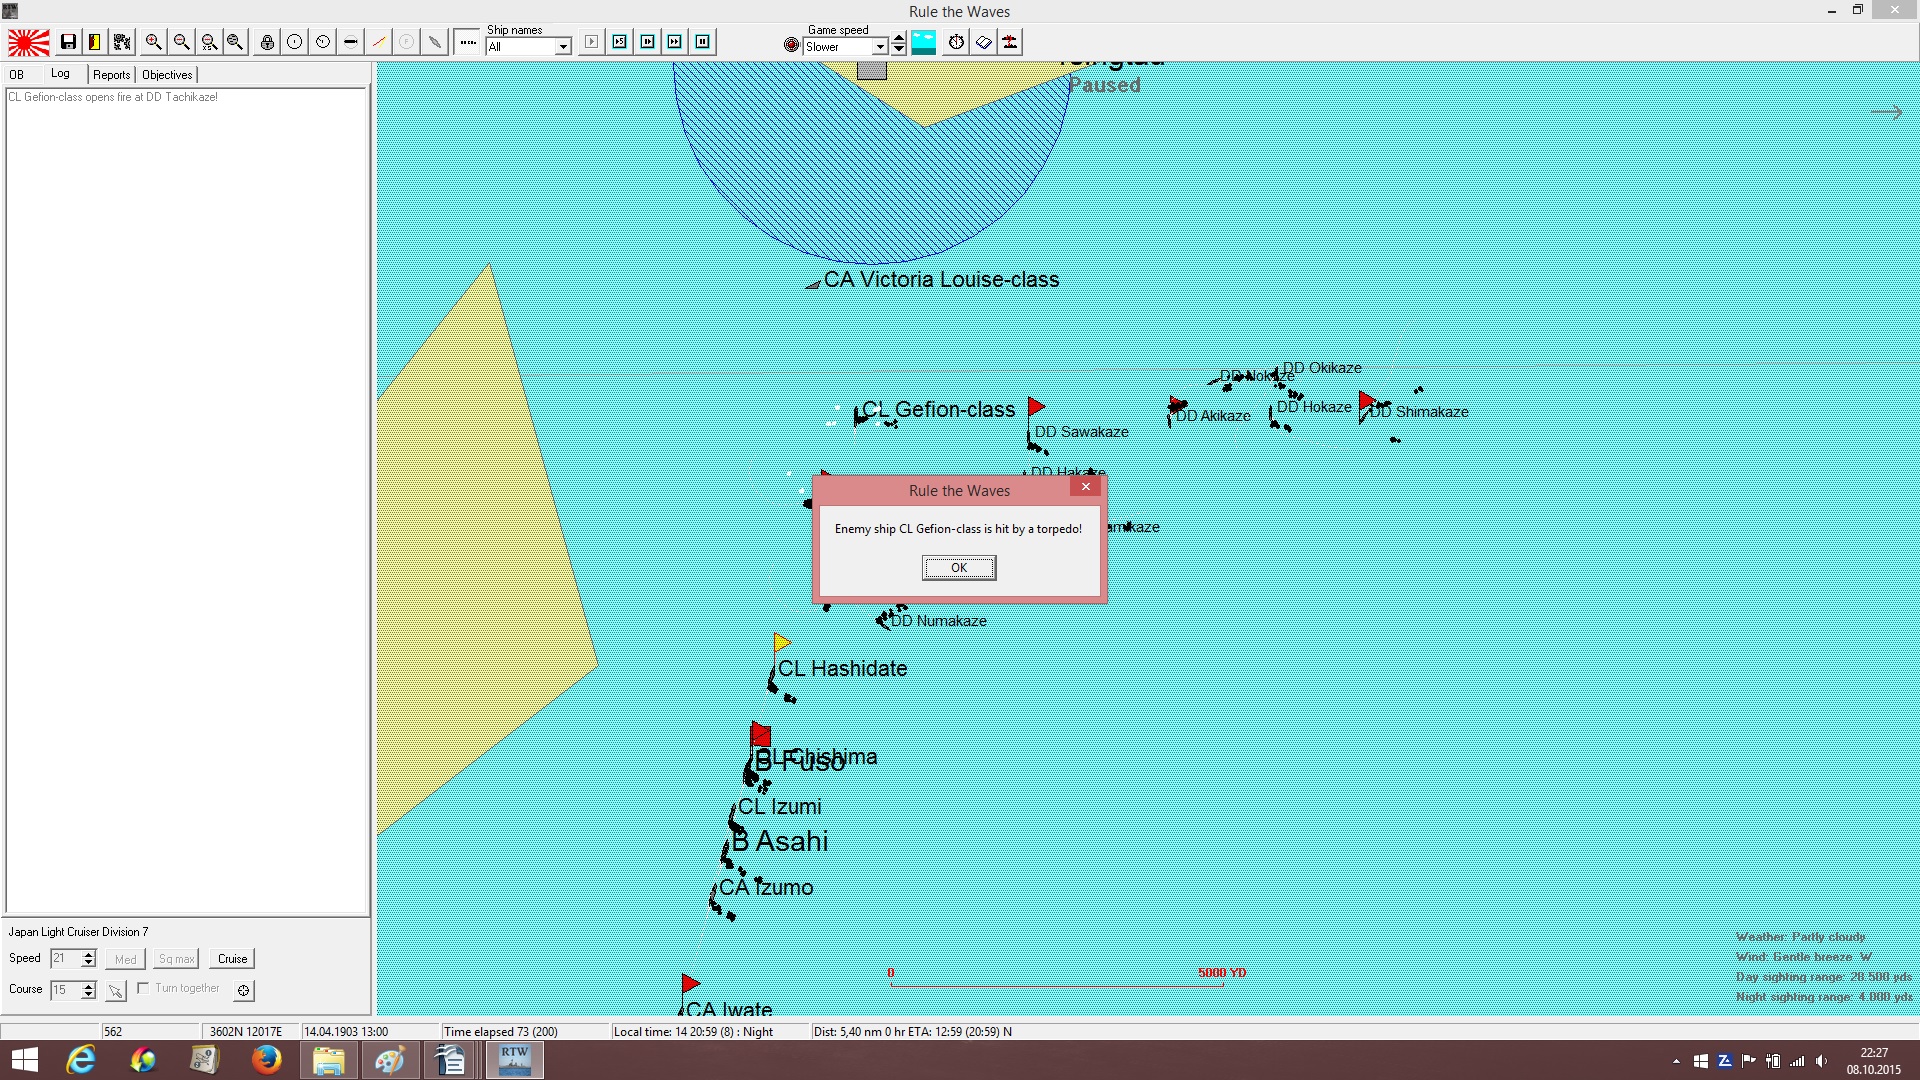This screenshot has width=1920, height=1080.
Task: Click the range circle toolbar icon
Action: click(295, 42)
